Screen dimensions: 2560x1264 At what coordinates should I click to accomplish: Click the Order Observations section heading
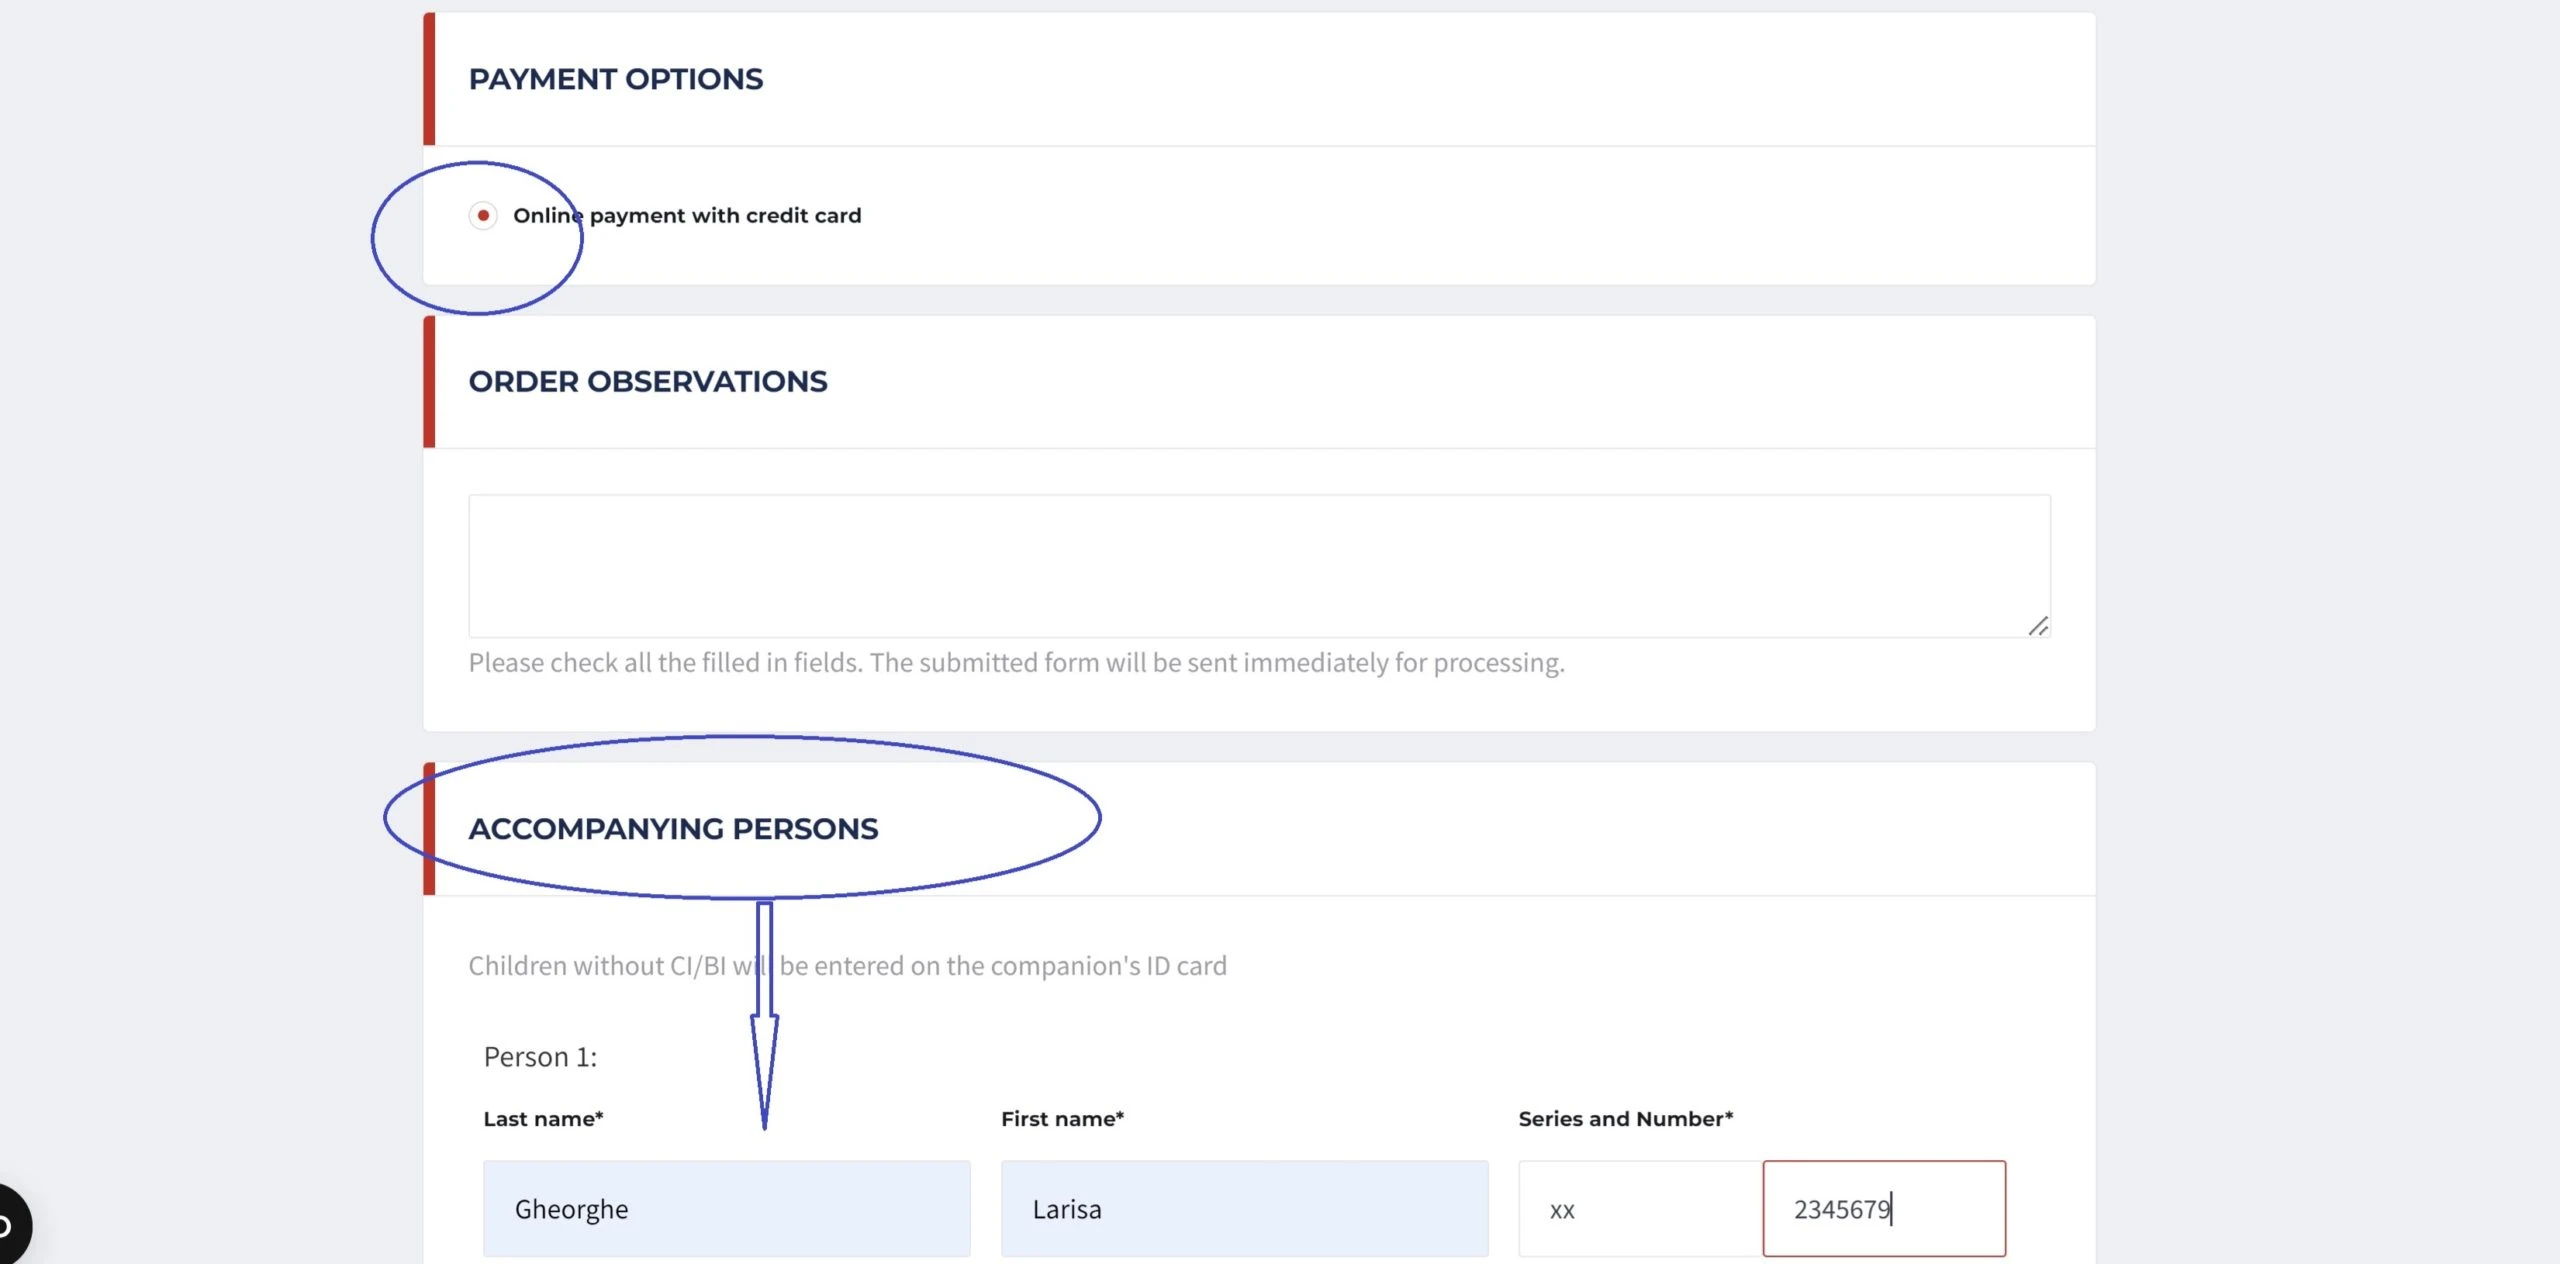pos(648,382)
